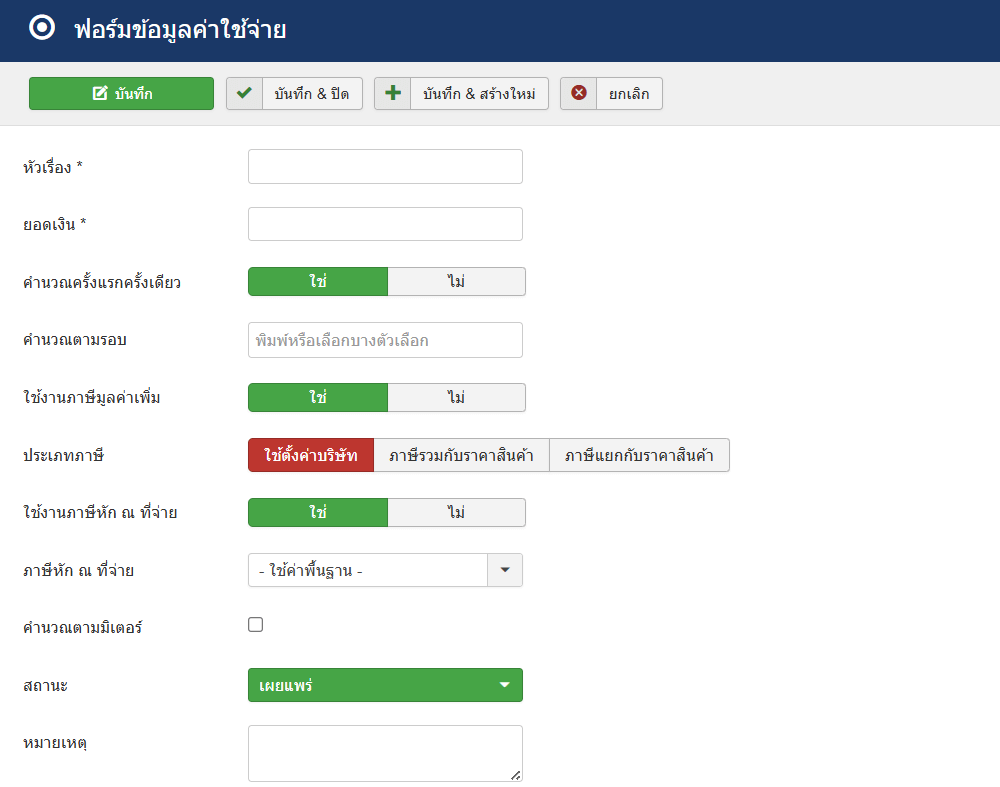1000x787 pixels.
Task: Click the green checkmark icon for บันทึก & ปิด
Action: [244, 93]
